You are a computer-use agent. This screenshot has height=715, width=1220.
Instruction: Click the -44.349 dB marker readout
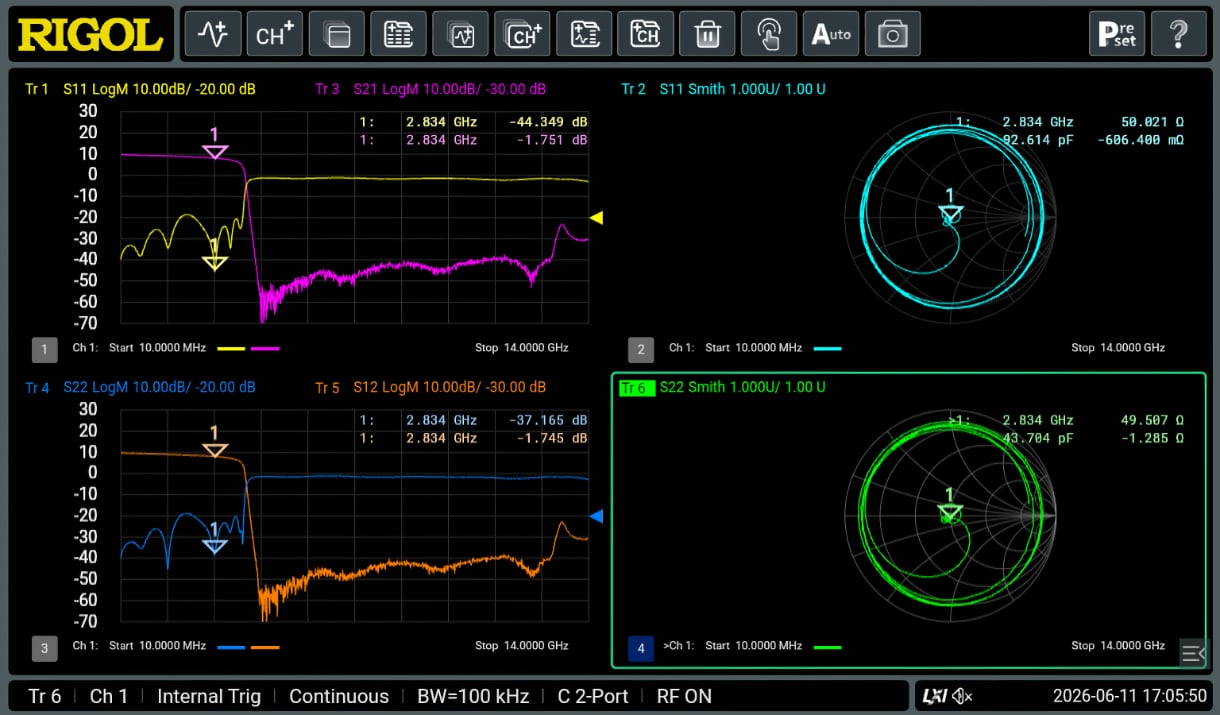tap(548, 122)
